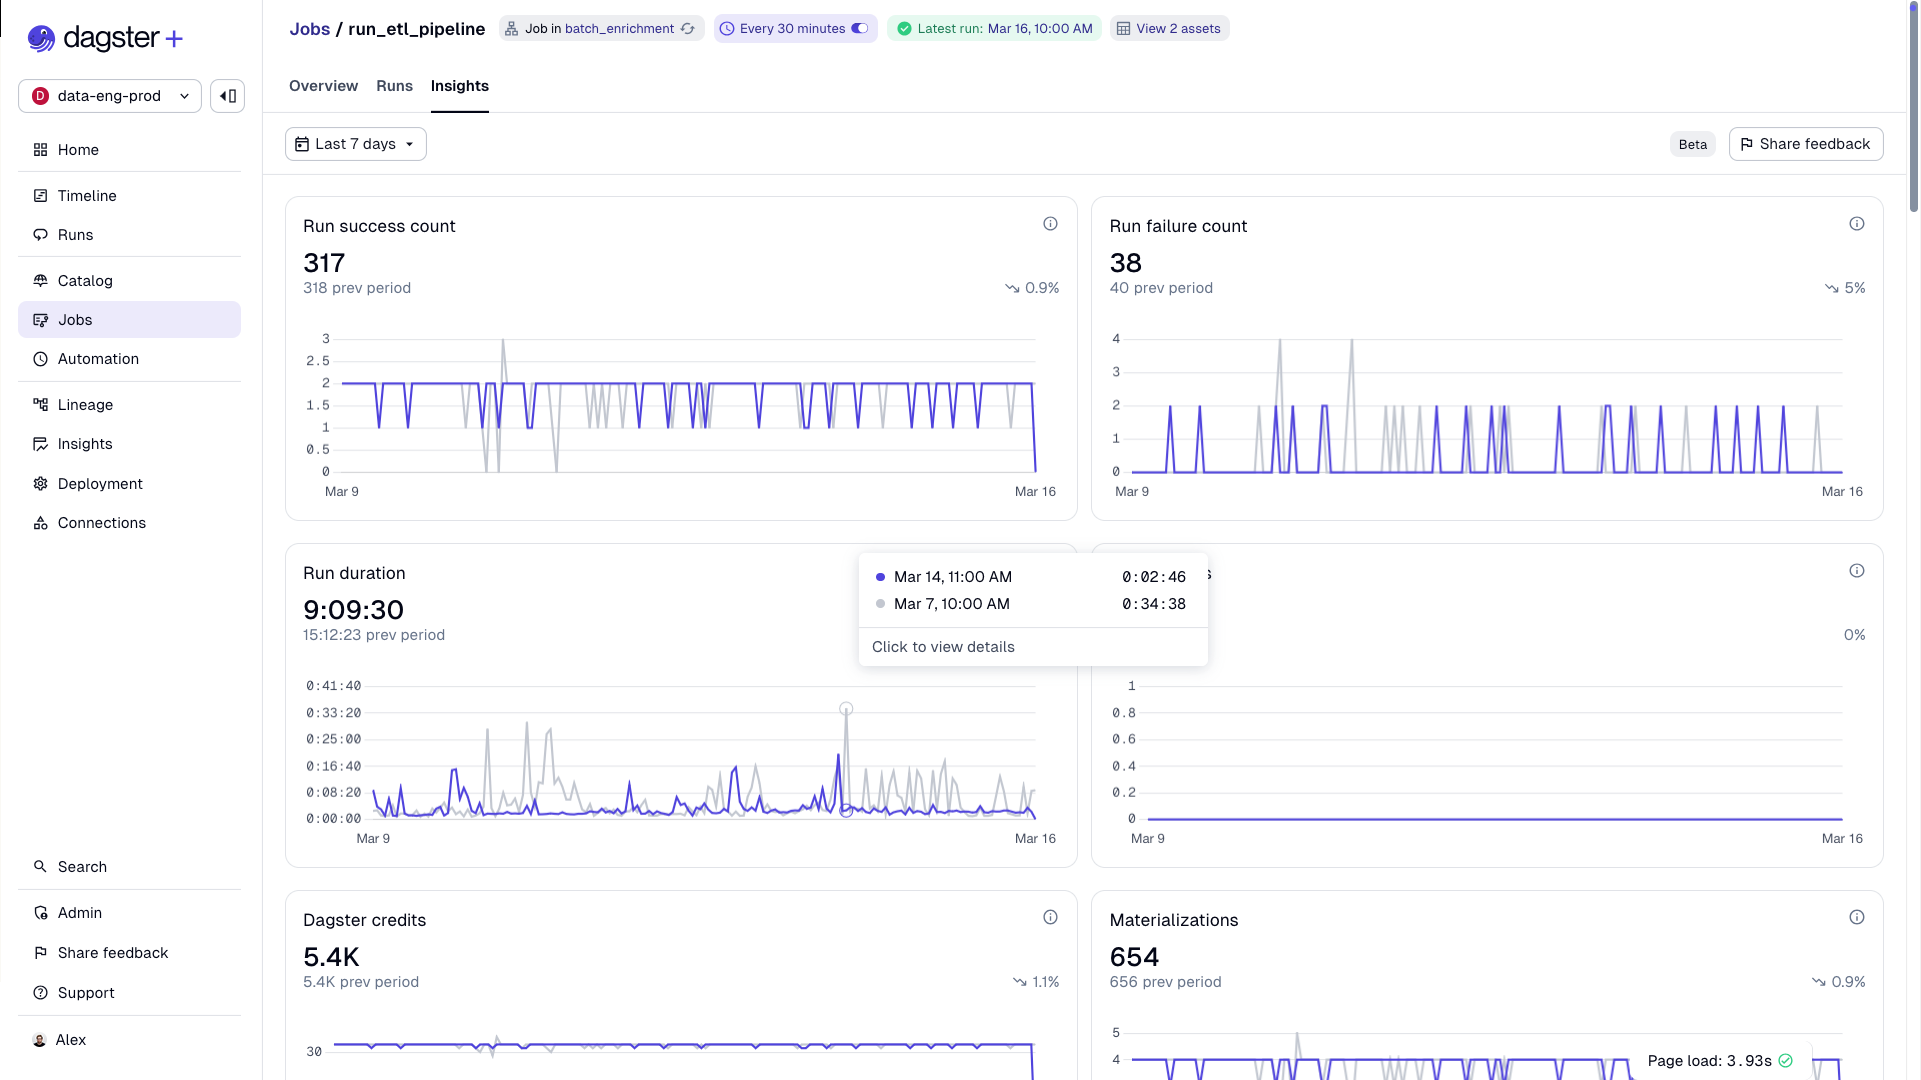Click reload icon next to batch_enrichment
1921x1080 pixels.
point(688,29)
